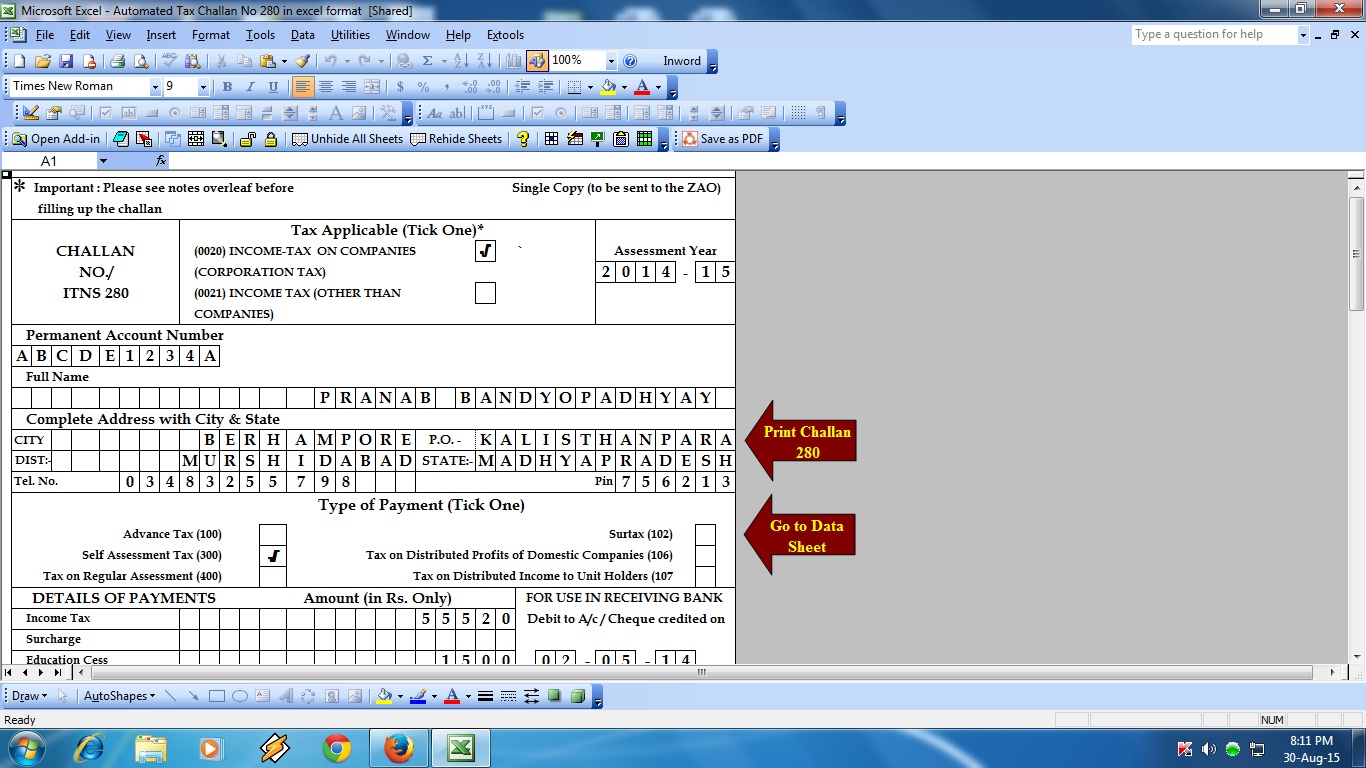Open the Borders dropdown arrow
This screenshot has width=1366, height=768.
(x=590, y=87)
